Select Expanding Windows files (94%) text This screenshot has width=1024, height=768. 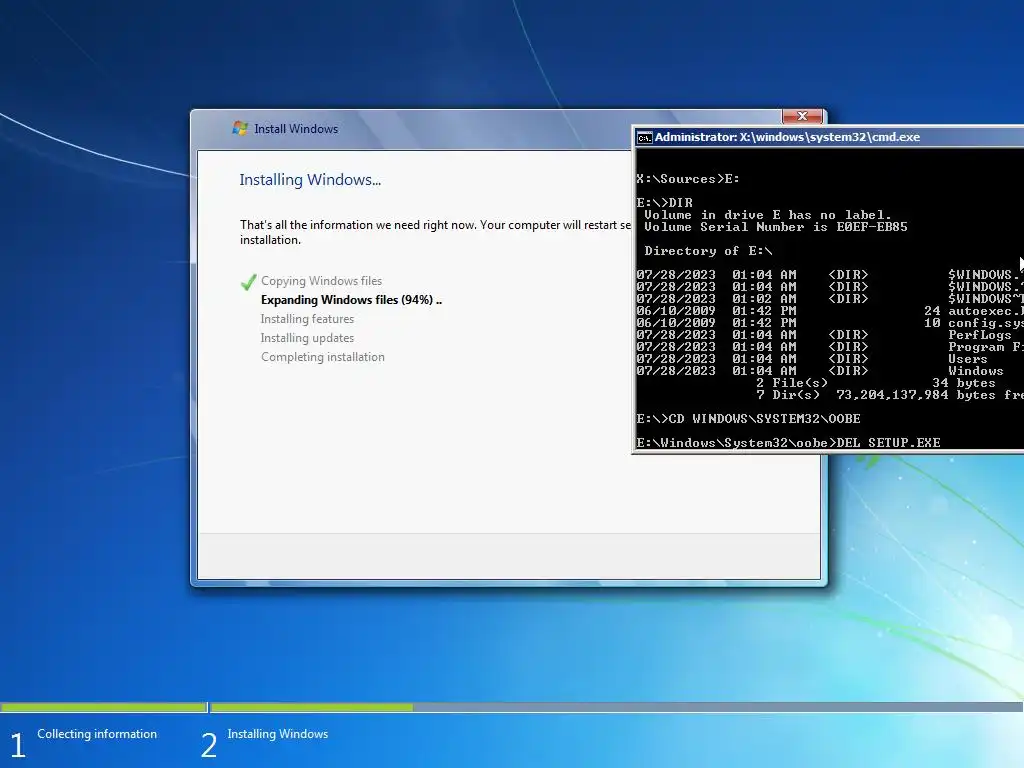[351, 300]
